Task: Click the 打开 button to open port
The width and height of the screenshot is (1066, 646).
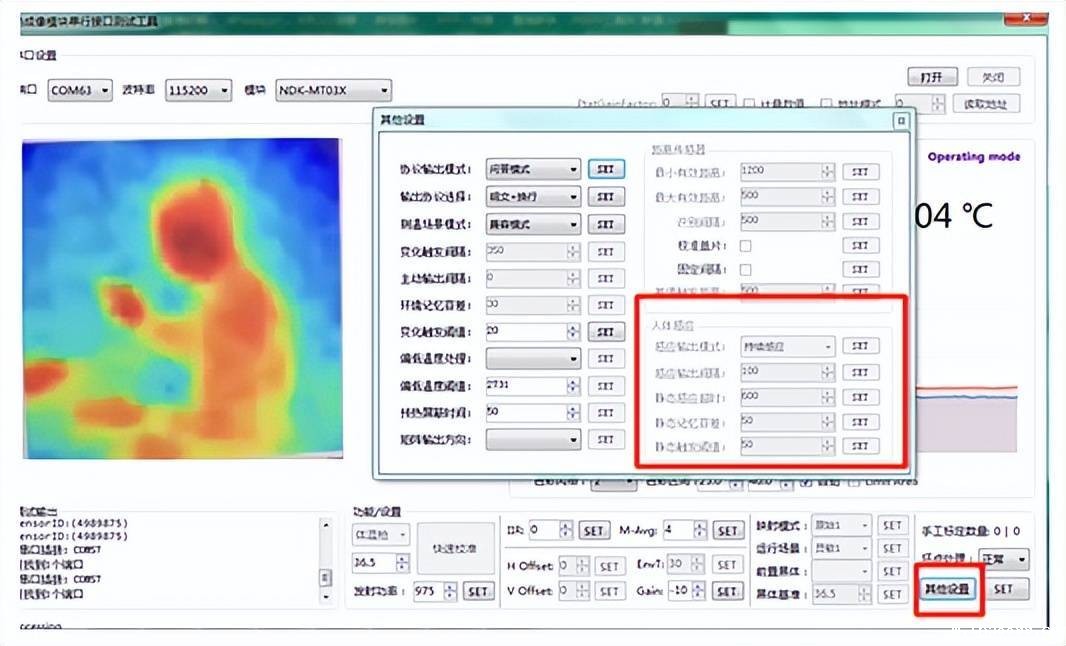Action: pyautogui.click(x=932, y=77)
